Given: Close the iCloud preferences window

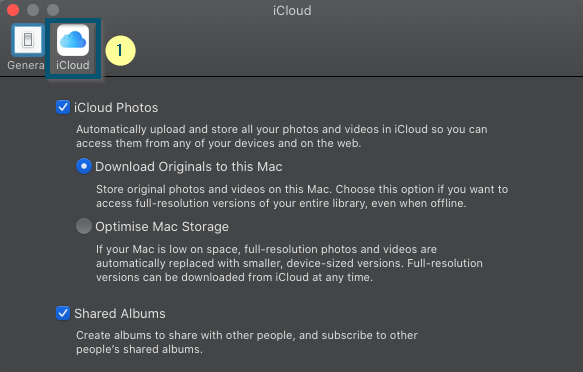Looking at the screenshot, I should click(13, 10).
